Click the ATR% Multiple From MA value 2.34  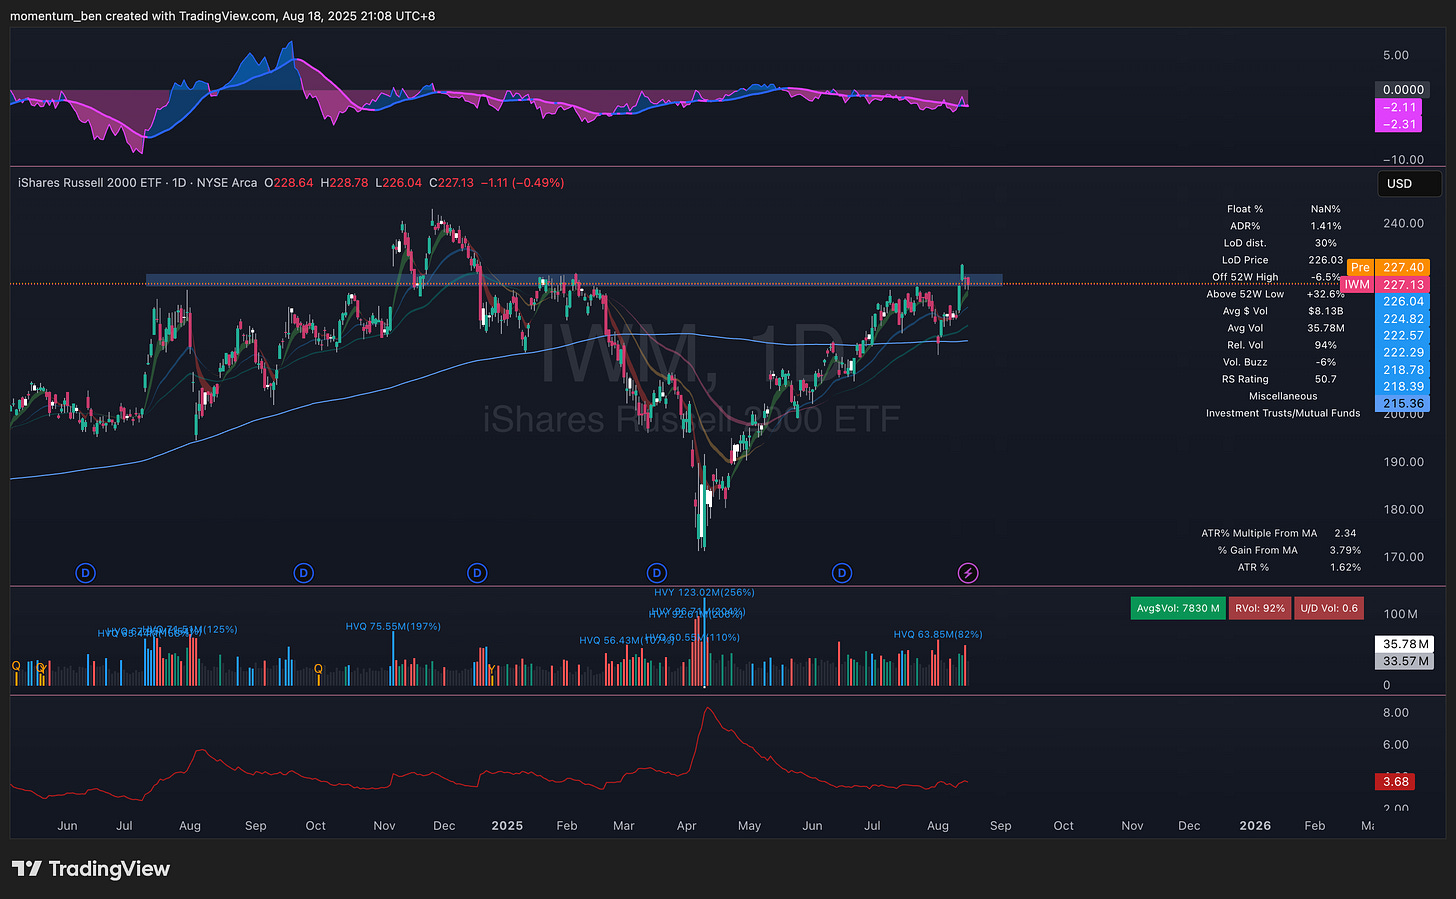coord(1345,533)
